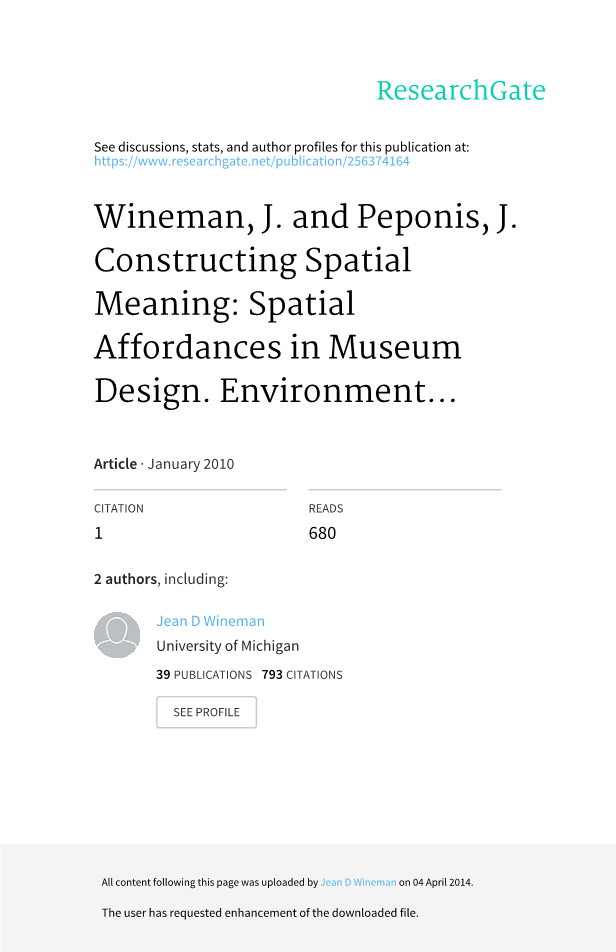Click Jean D Wineman link in footer
Image resolution: width=616 pixels, height=952 pixels.
pyautogui.click(x=358, y=883)
